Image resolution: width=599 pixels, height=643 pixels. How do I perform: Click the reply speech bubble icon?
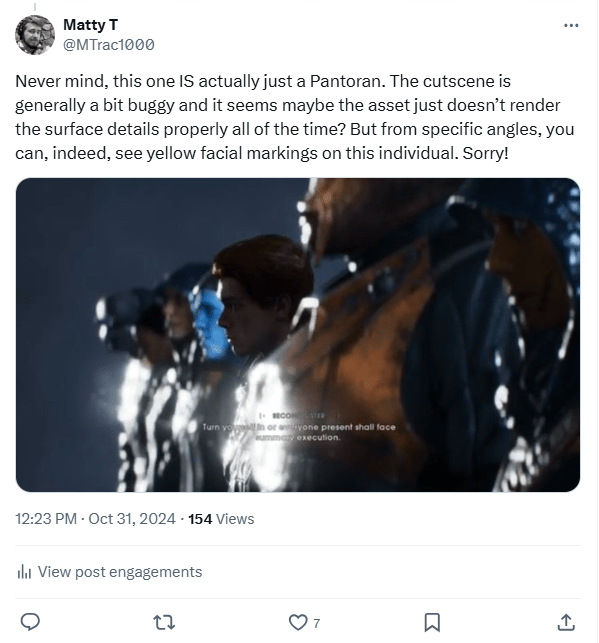(x=30, y=622)
